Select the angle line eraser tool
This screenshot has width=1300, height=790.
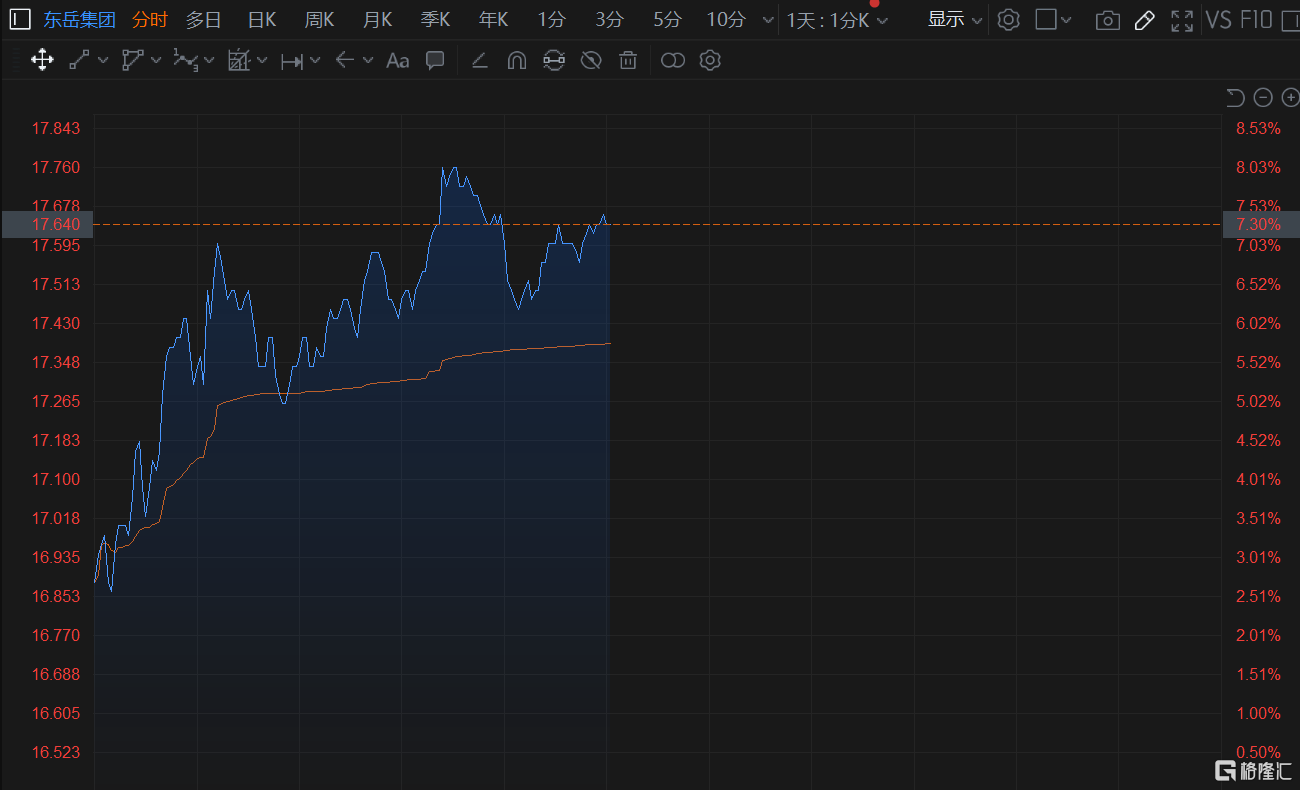point(479,60)
